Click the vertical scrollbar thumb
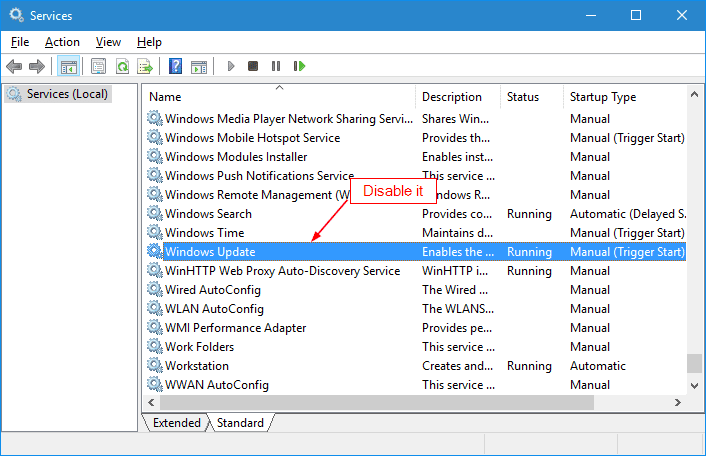Viewport: 706px width, 456px height. pos(694,364)
